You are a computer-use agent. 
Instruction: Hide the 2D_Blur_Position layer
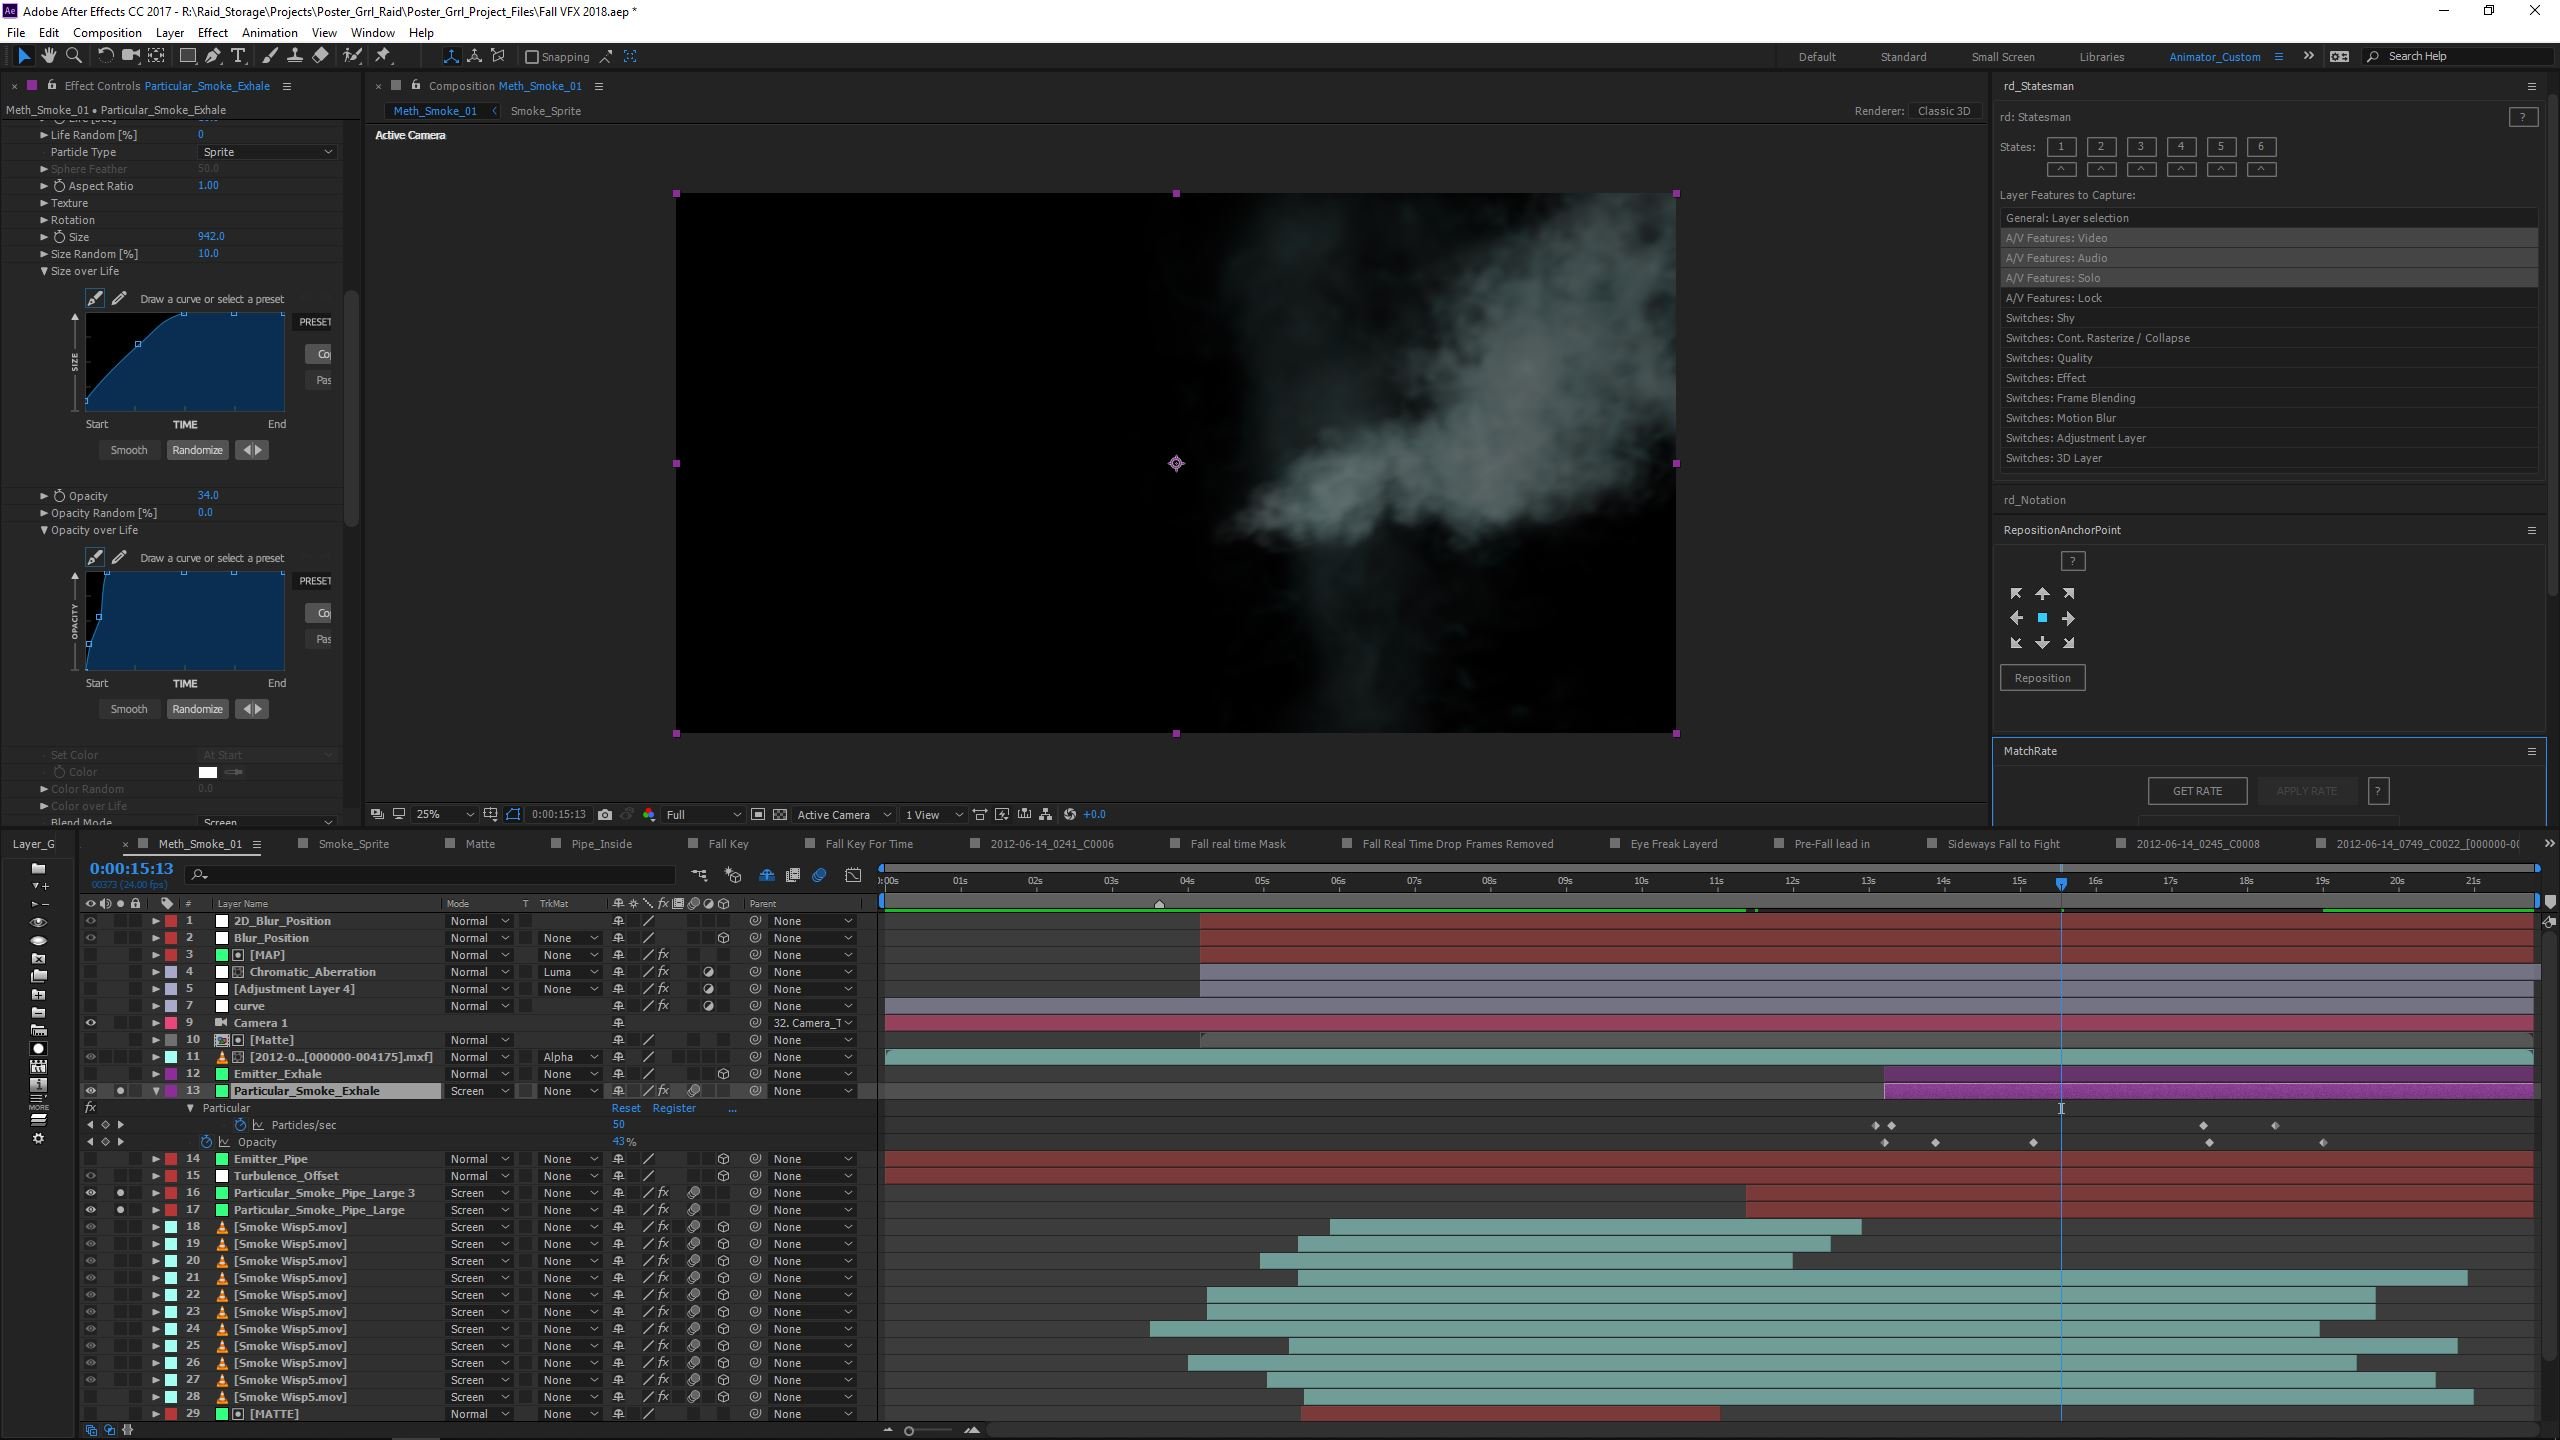tap(91, 921)
